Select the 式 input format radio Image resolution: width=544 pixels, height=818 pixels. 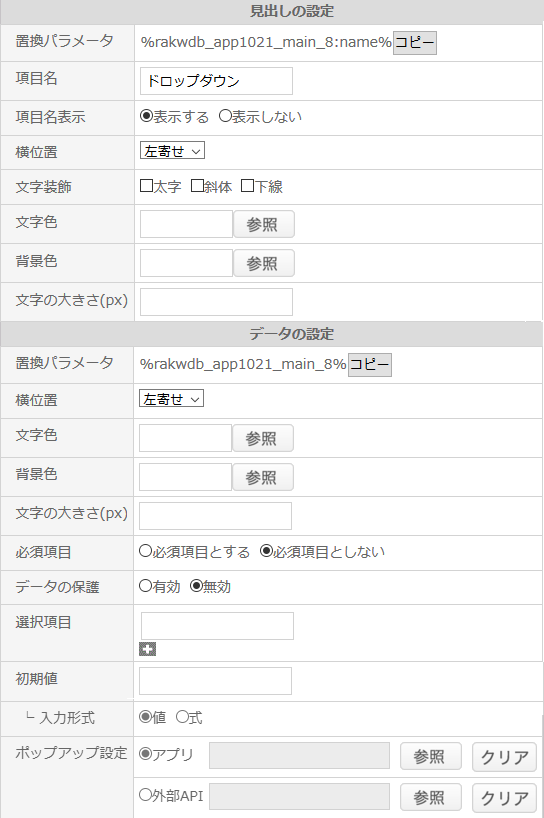pos(182,717)
